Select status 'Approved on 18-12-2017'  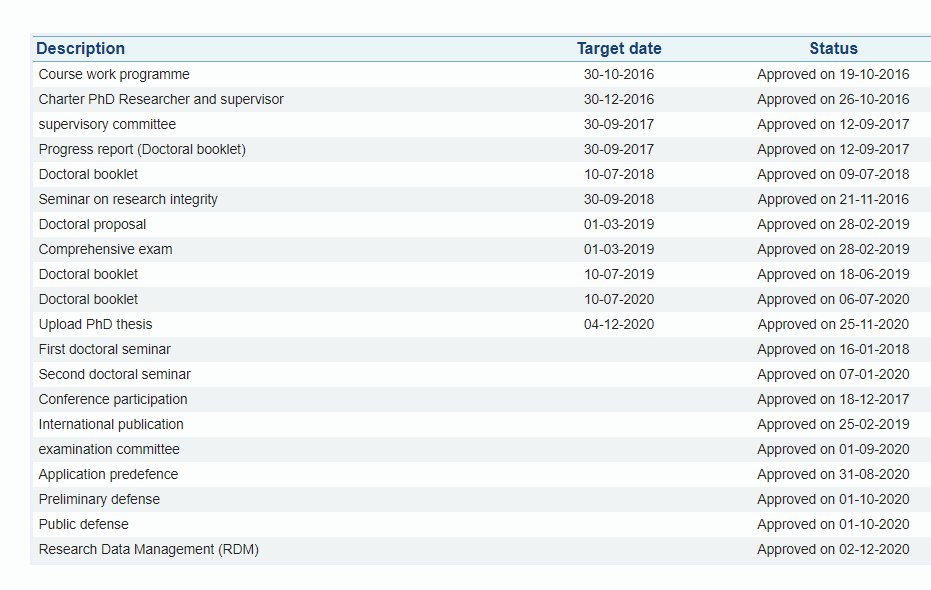pyautogui.click(x=833, y=399)
